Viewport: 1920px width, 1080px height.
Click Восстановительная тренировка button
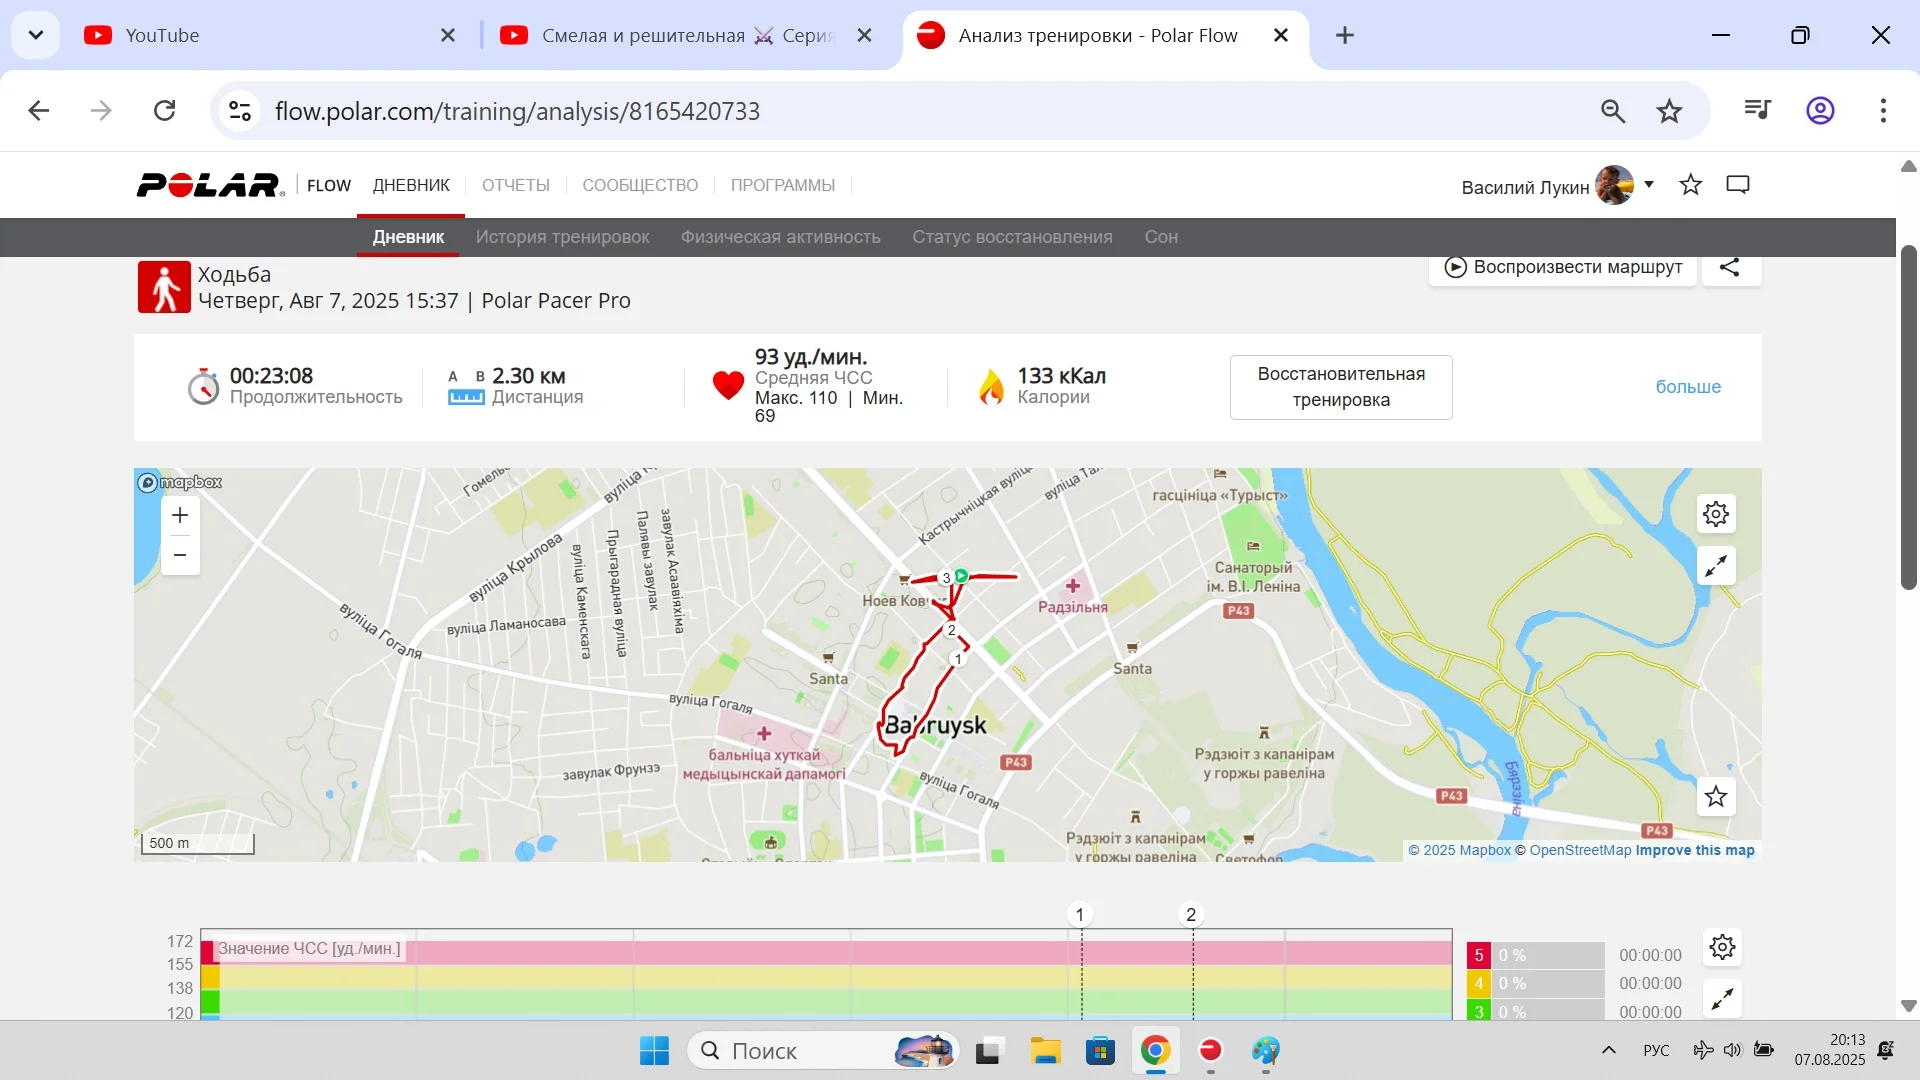1341,387
